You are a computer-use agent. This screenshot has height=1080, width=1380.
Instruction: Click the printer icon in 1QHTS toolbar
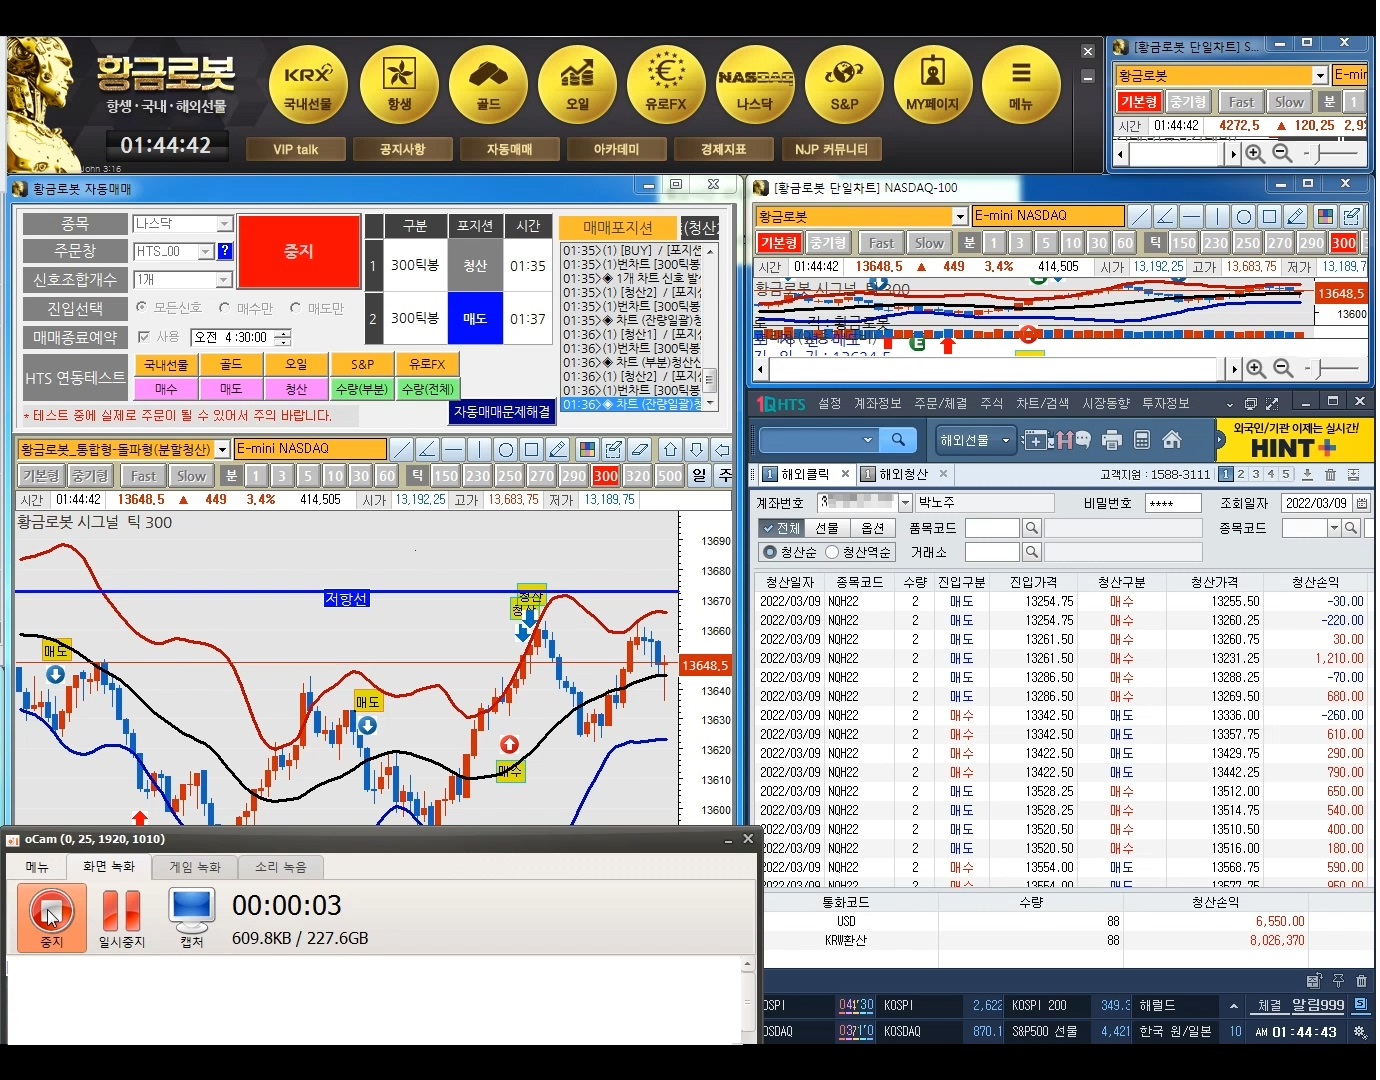click(x=1111, y=440)
